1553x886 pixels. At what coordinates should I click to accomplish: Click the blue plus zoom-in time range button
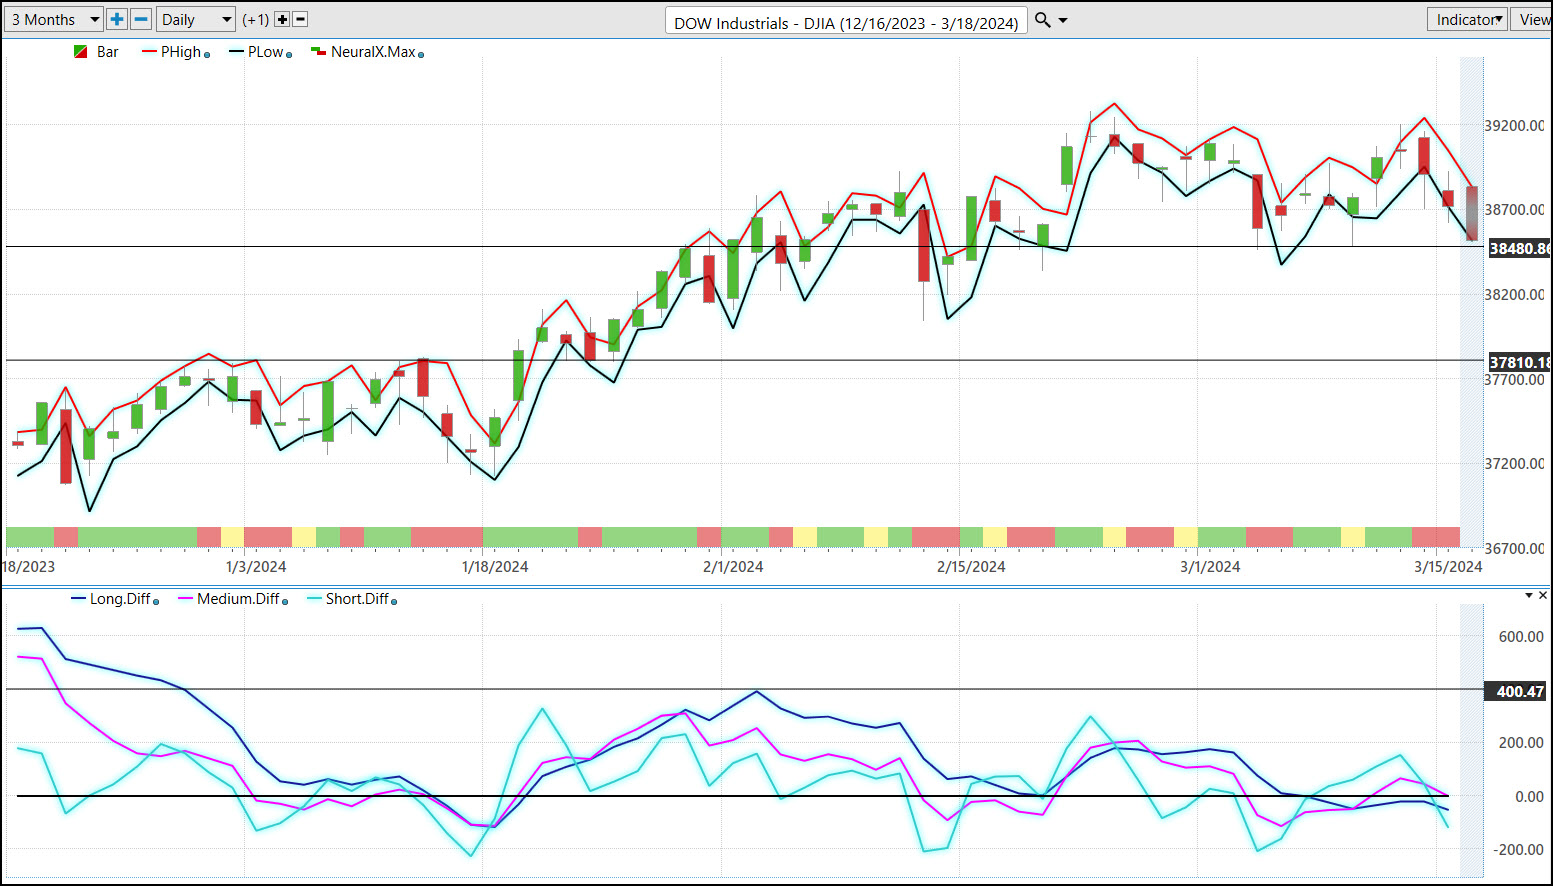pyautogui.click(x=117, y=19)
